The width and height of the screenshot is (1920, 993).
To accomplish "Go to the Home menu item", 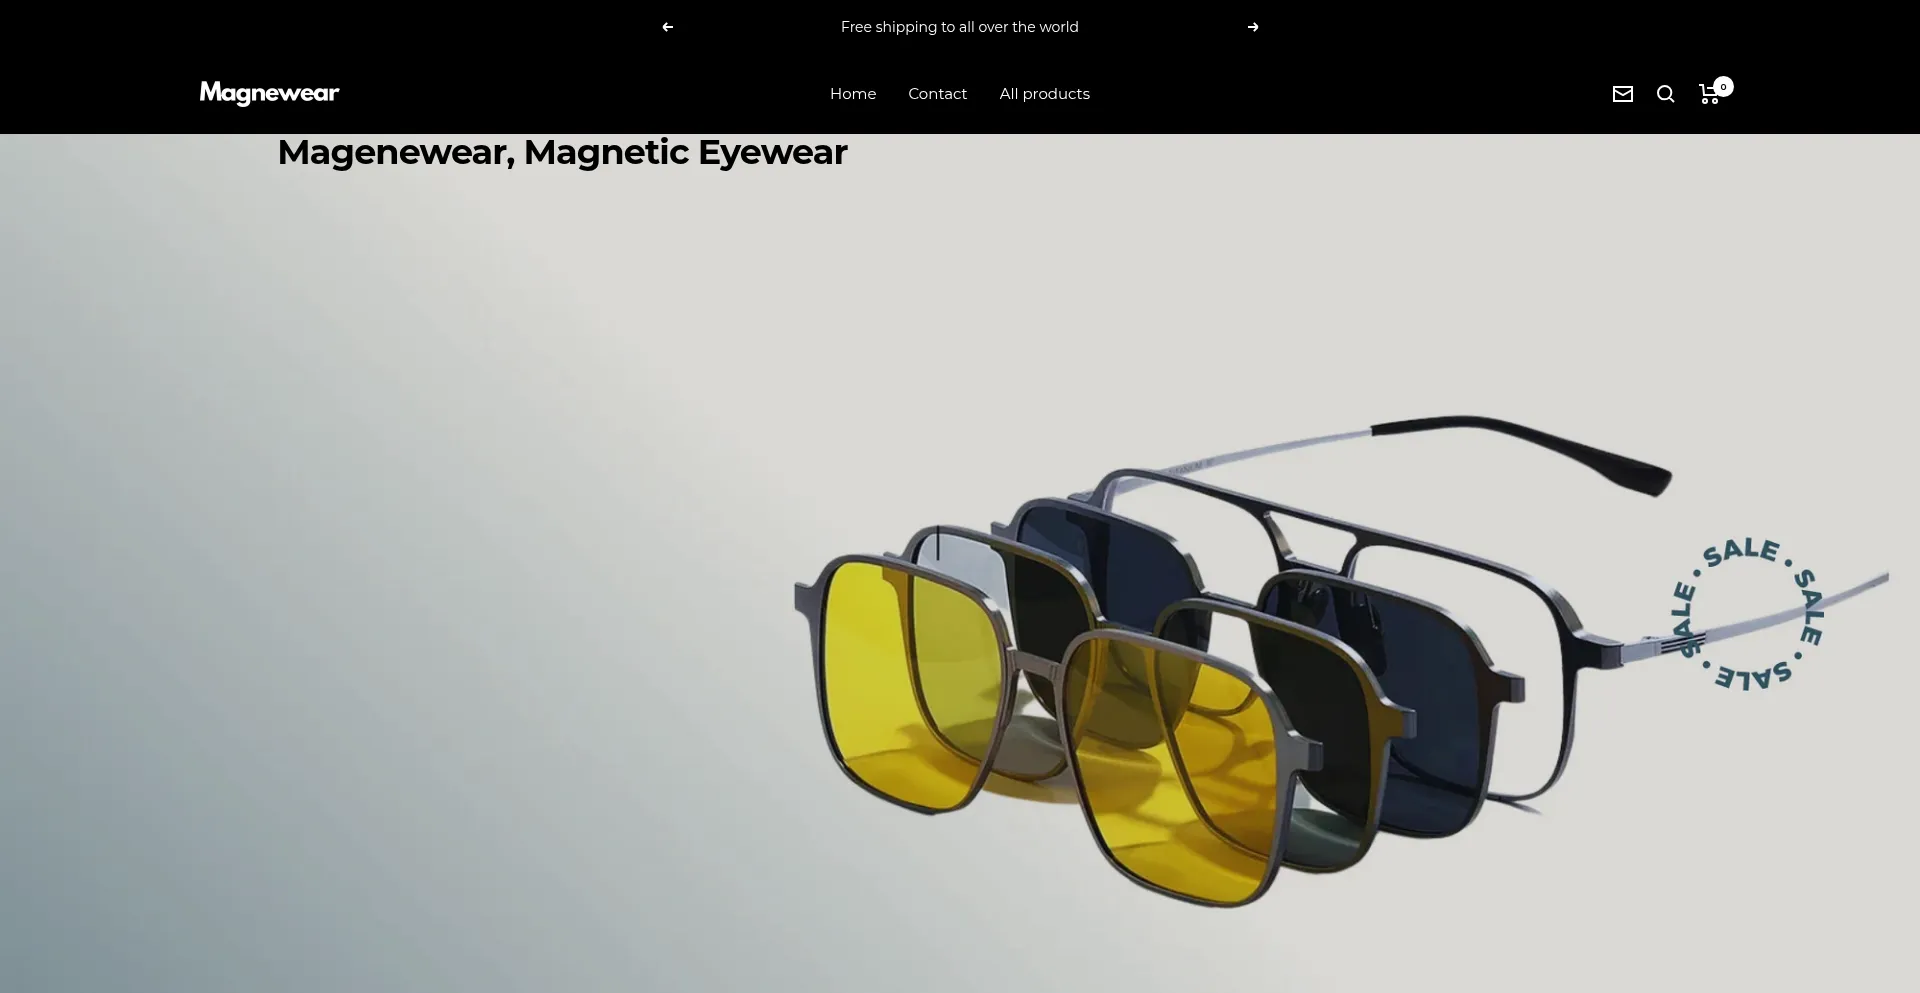I will coord(853,94).
